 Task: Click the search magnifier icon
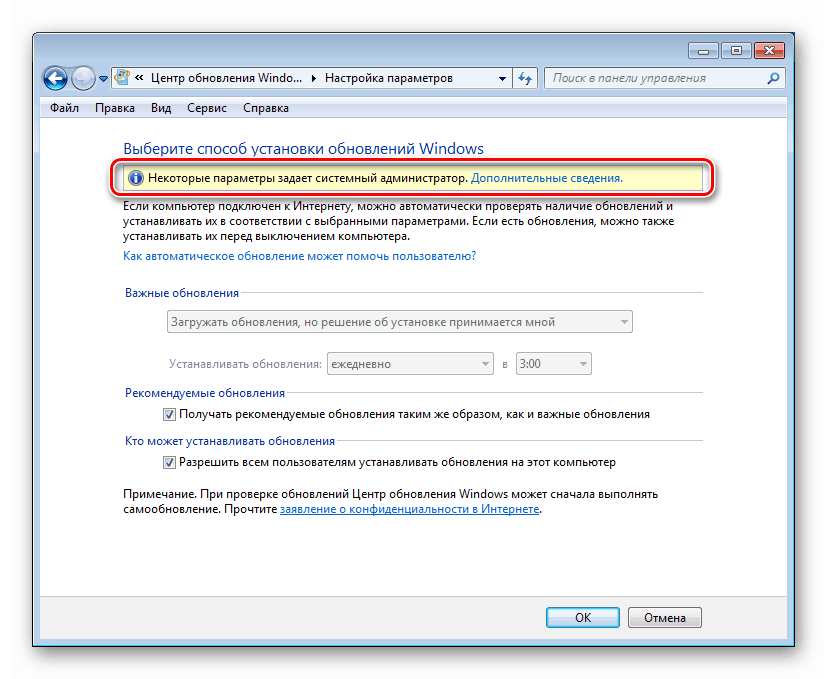(x=770, y=77)
